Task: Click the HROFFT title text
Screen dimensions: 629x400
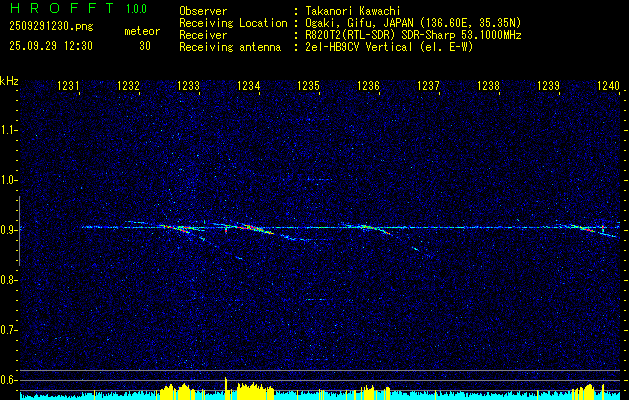Action: click(x=62, y=8)
